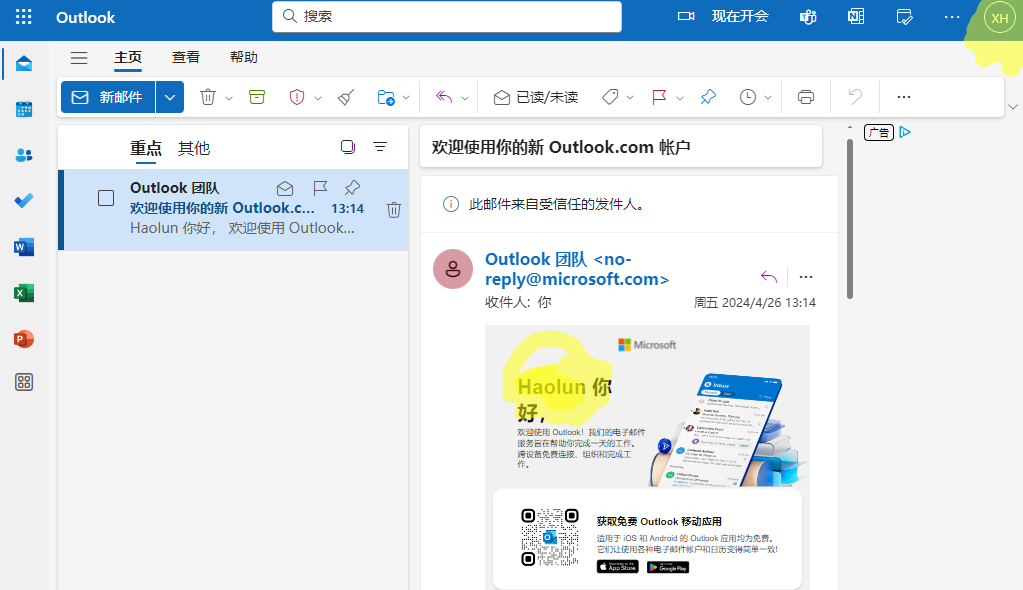Launch Excel from the left rail
Viewport: 1023px width, 590px height.
[24, 293]
